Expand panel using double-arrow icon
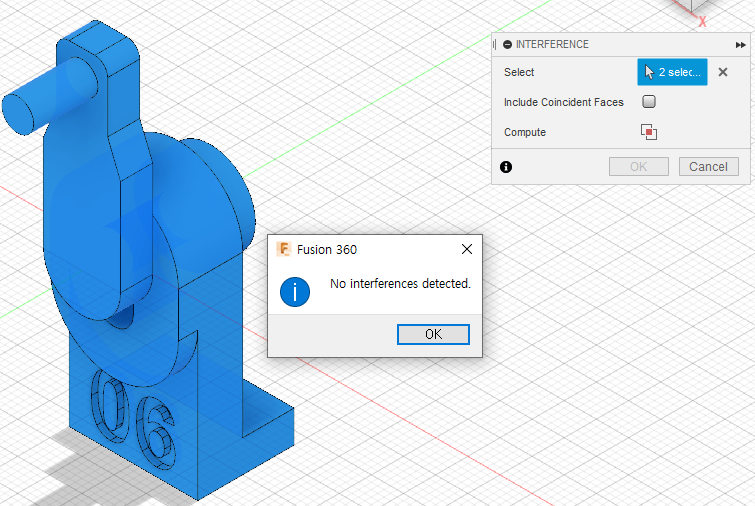Viewport: 755px width, 506px height. point(741,45)
